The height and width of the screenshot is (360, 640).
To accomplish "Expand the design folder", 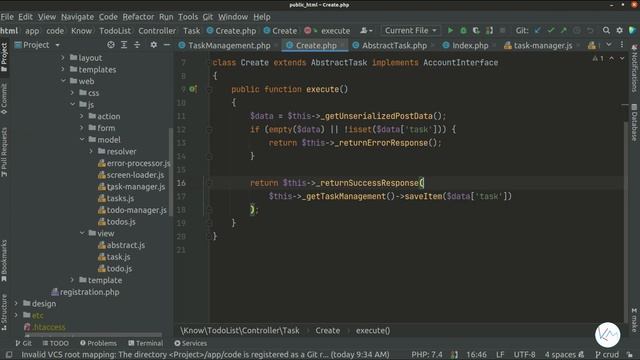I will 16,303.
